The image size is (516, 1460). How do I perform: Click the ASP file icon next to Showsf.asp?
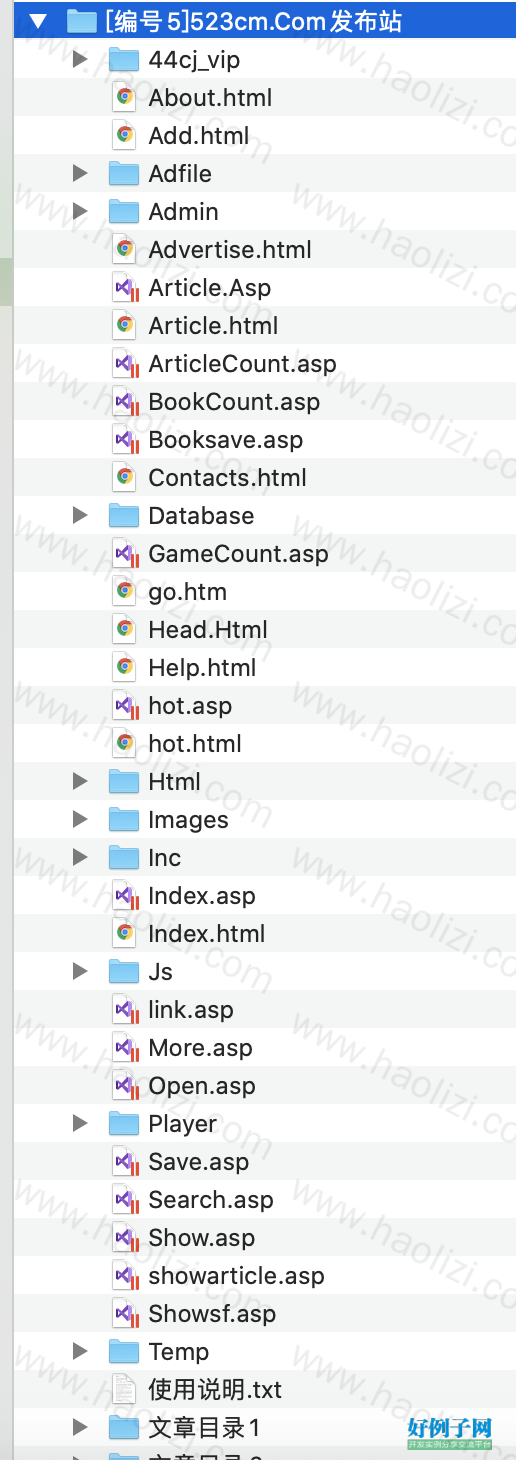(124, 1314)
